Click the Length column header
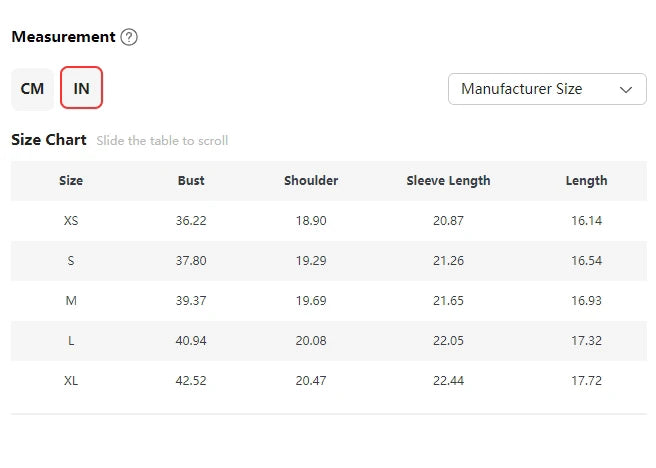The image size is (656, 468). [x=586, y=181]
